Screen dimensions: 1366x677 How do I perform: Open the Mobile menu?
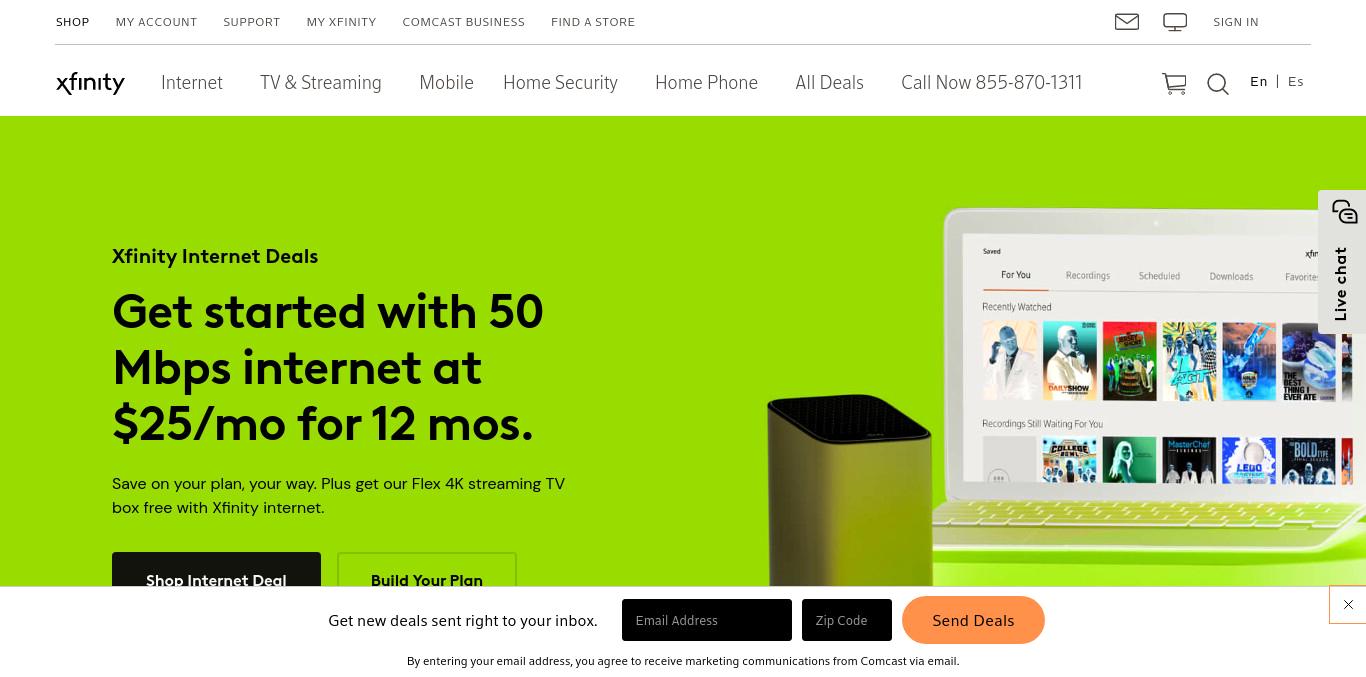[446, 83]
